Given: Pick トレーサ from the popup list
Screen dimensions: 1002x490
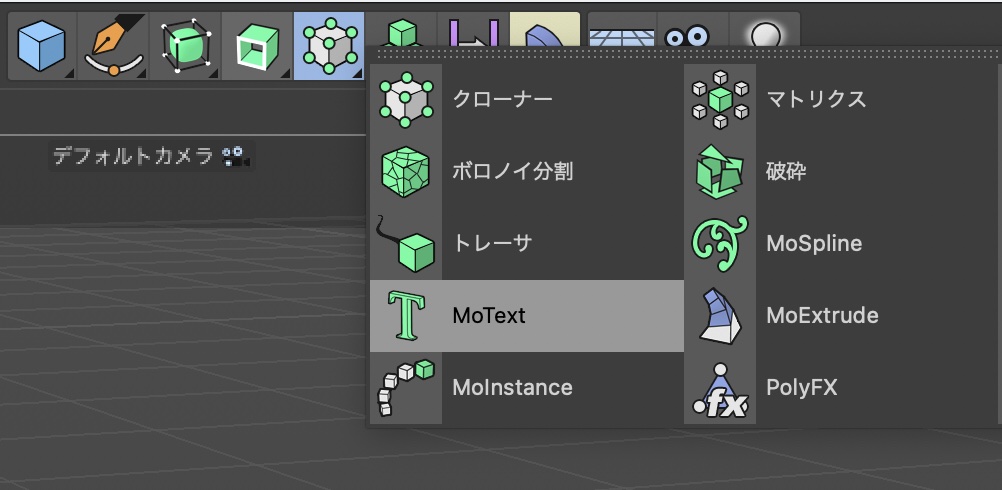Looking at the screenshot, I should click(527, 243).
